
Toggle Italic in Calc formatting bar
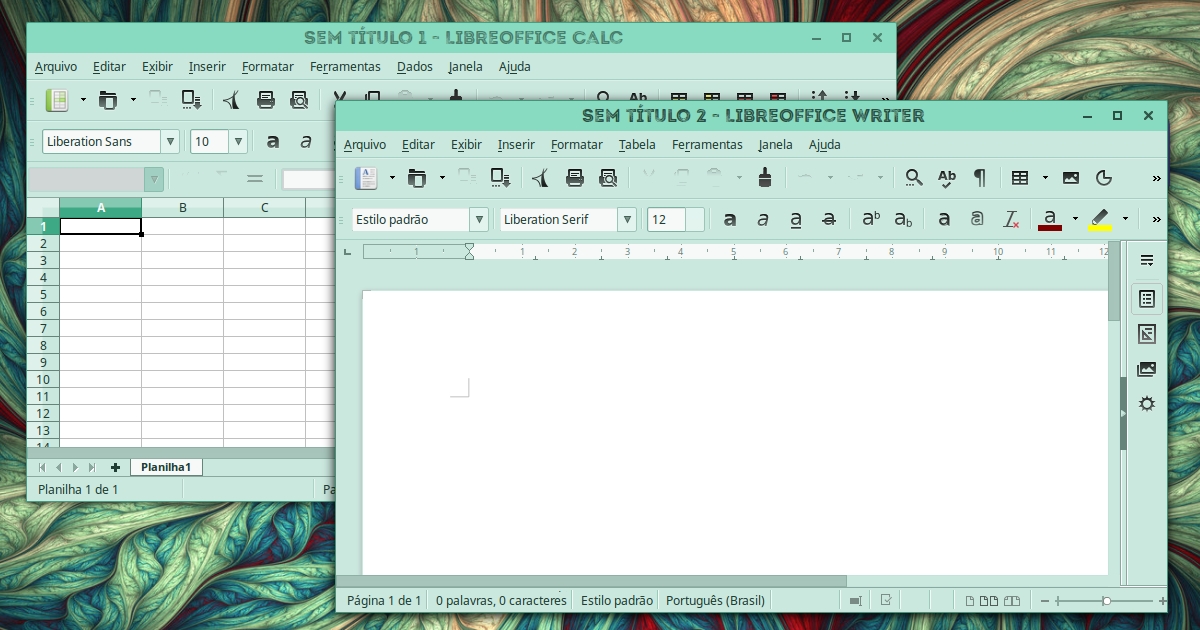point(306,142)
